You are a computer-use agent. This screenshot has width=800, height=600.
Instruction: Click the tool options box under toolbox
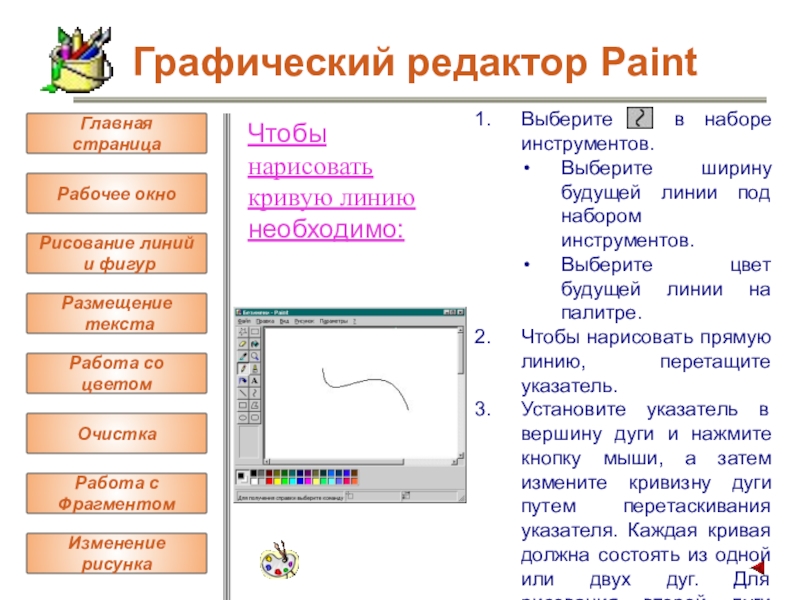249,442
